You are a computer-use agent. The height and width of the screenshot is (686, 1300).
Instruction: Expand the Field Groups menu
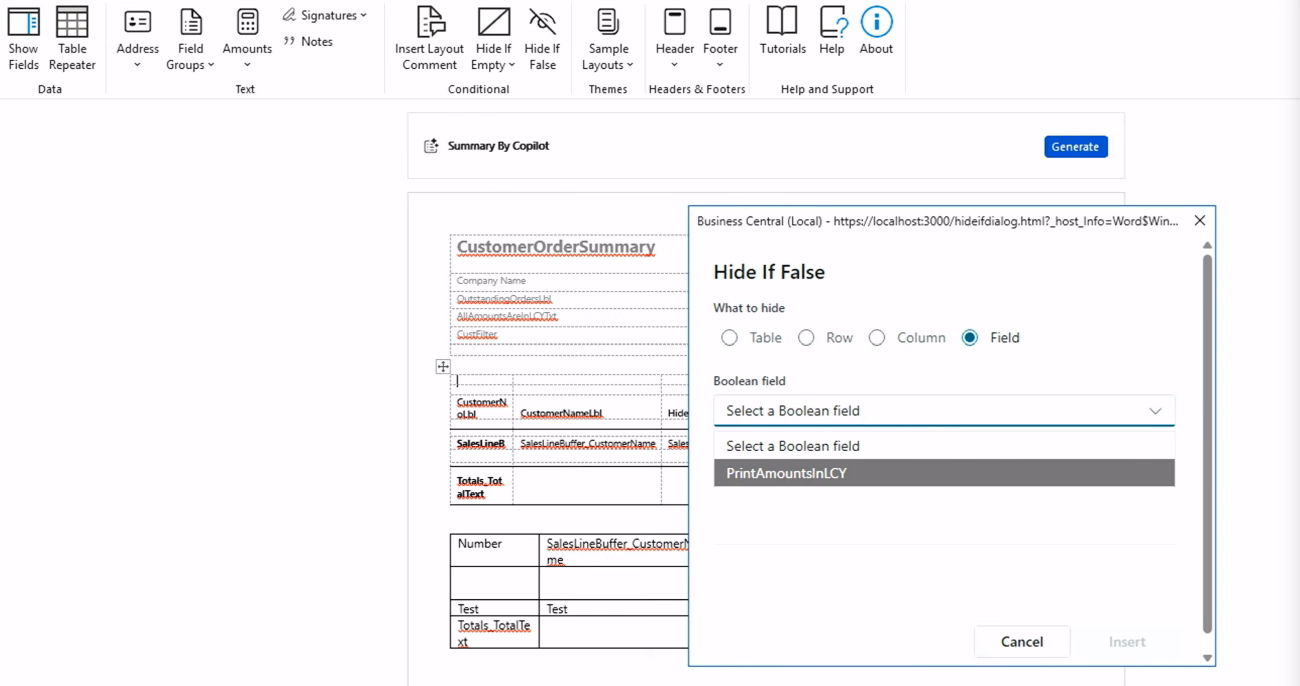pos(190,40)
